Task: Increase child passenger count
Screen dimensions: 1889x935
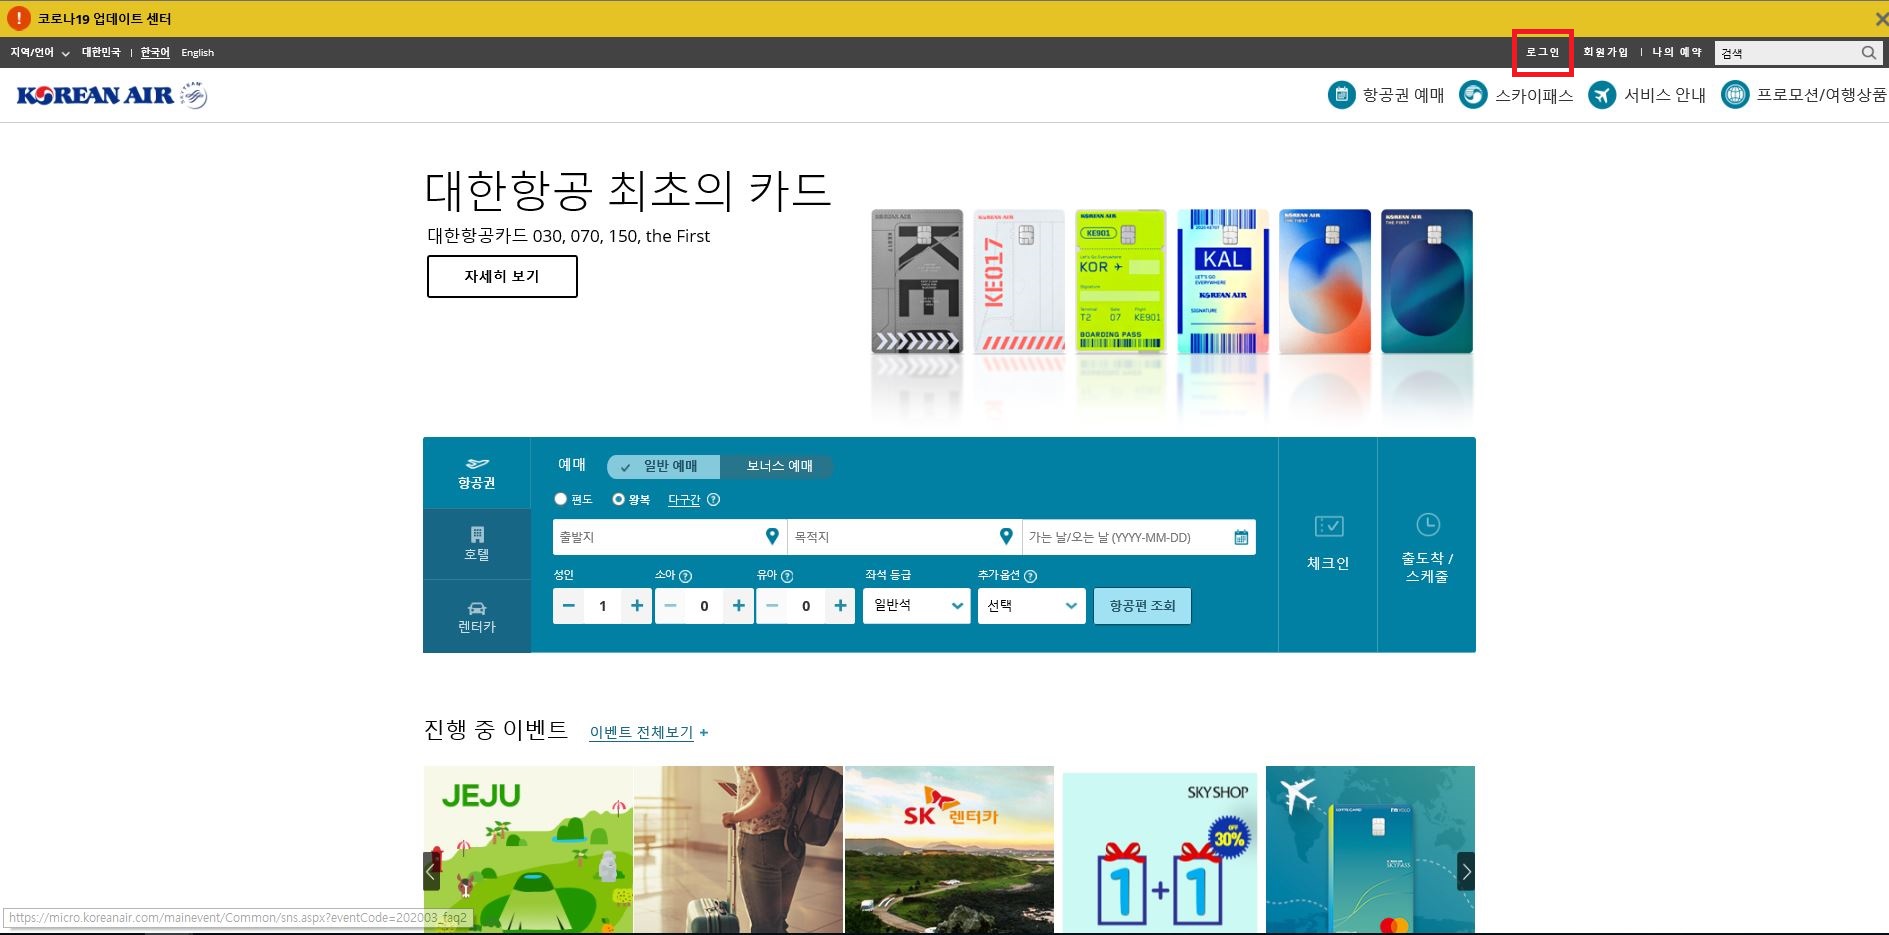Action: 739,606
